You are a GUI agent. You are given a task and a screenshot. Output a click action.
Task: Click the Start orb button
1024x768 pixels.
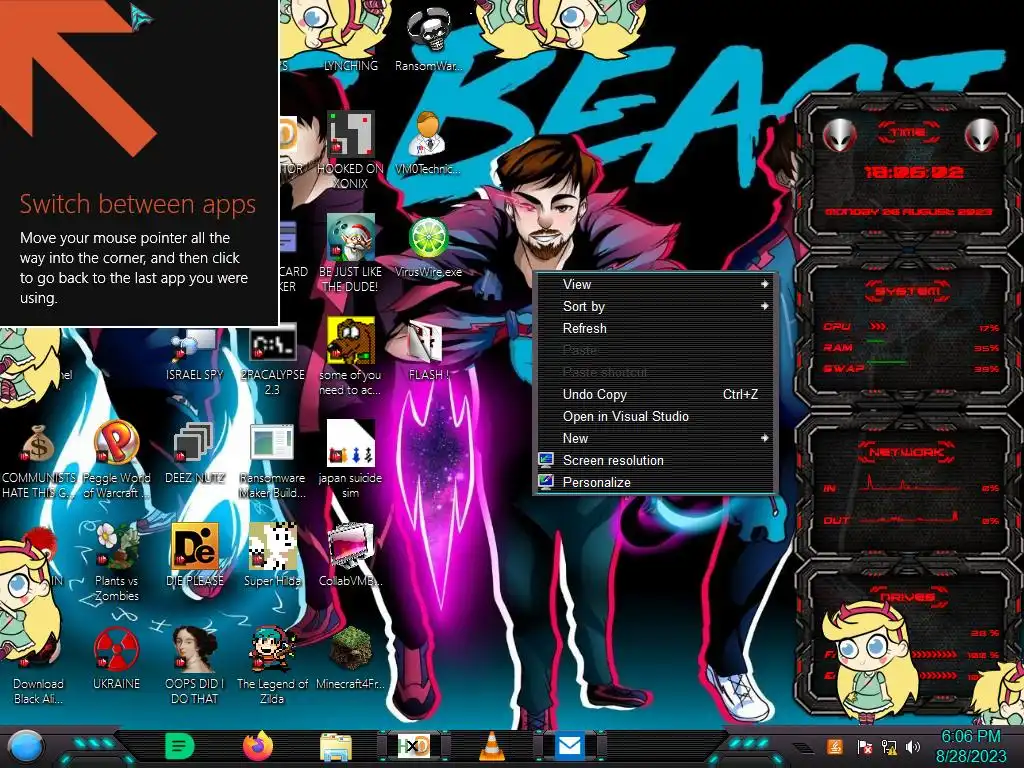(x=24, y=746)
